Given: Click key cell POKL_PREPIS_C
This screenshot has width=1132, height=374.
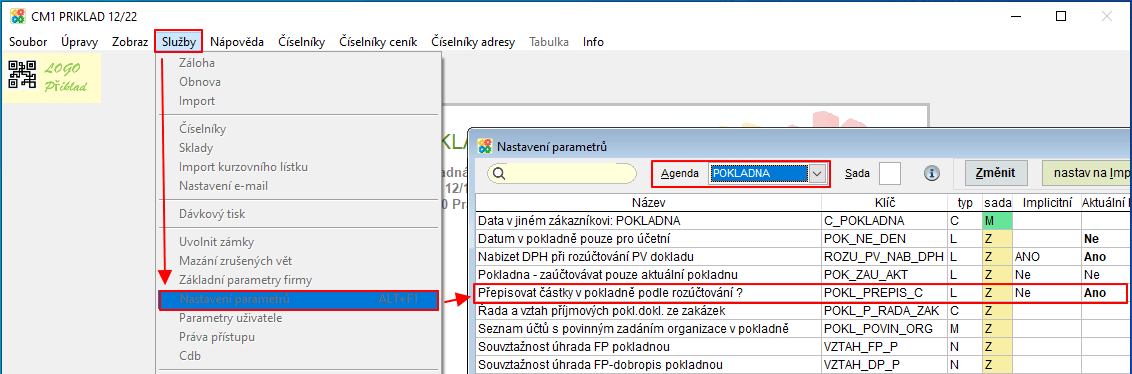Looking at the screenshot, I should (884, 293).
